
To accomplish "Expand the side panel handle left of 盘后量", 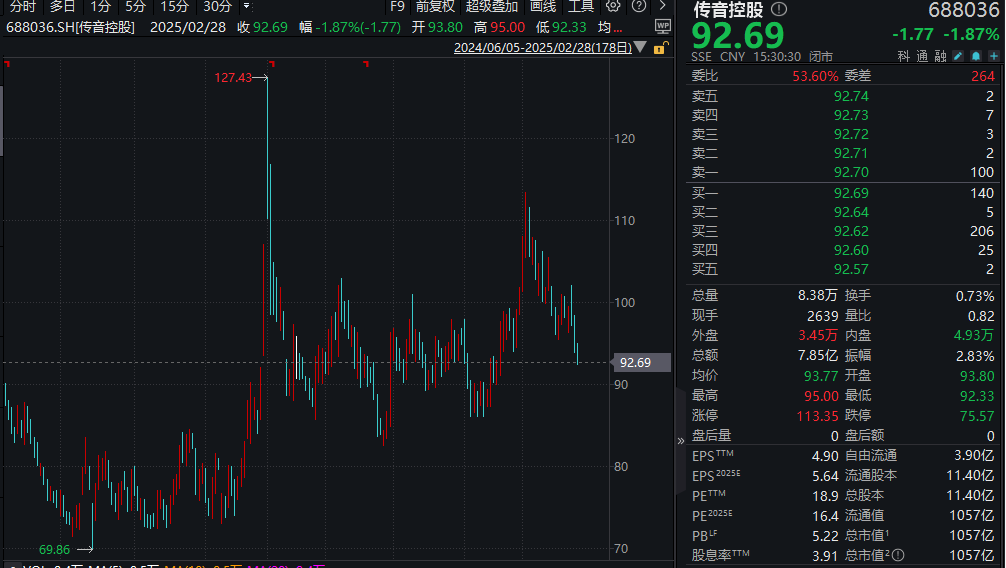I will tap(682, 437).
